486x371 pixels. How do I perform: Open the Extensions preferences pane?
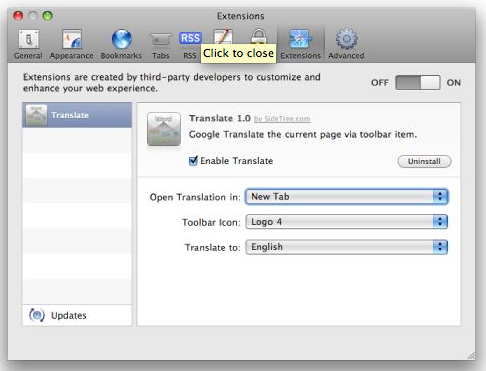pyautogui.click(x=300, y=44)
